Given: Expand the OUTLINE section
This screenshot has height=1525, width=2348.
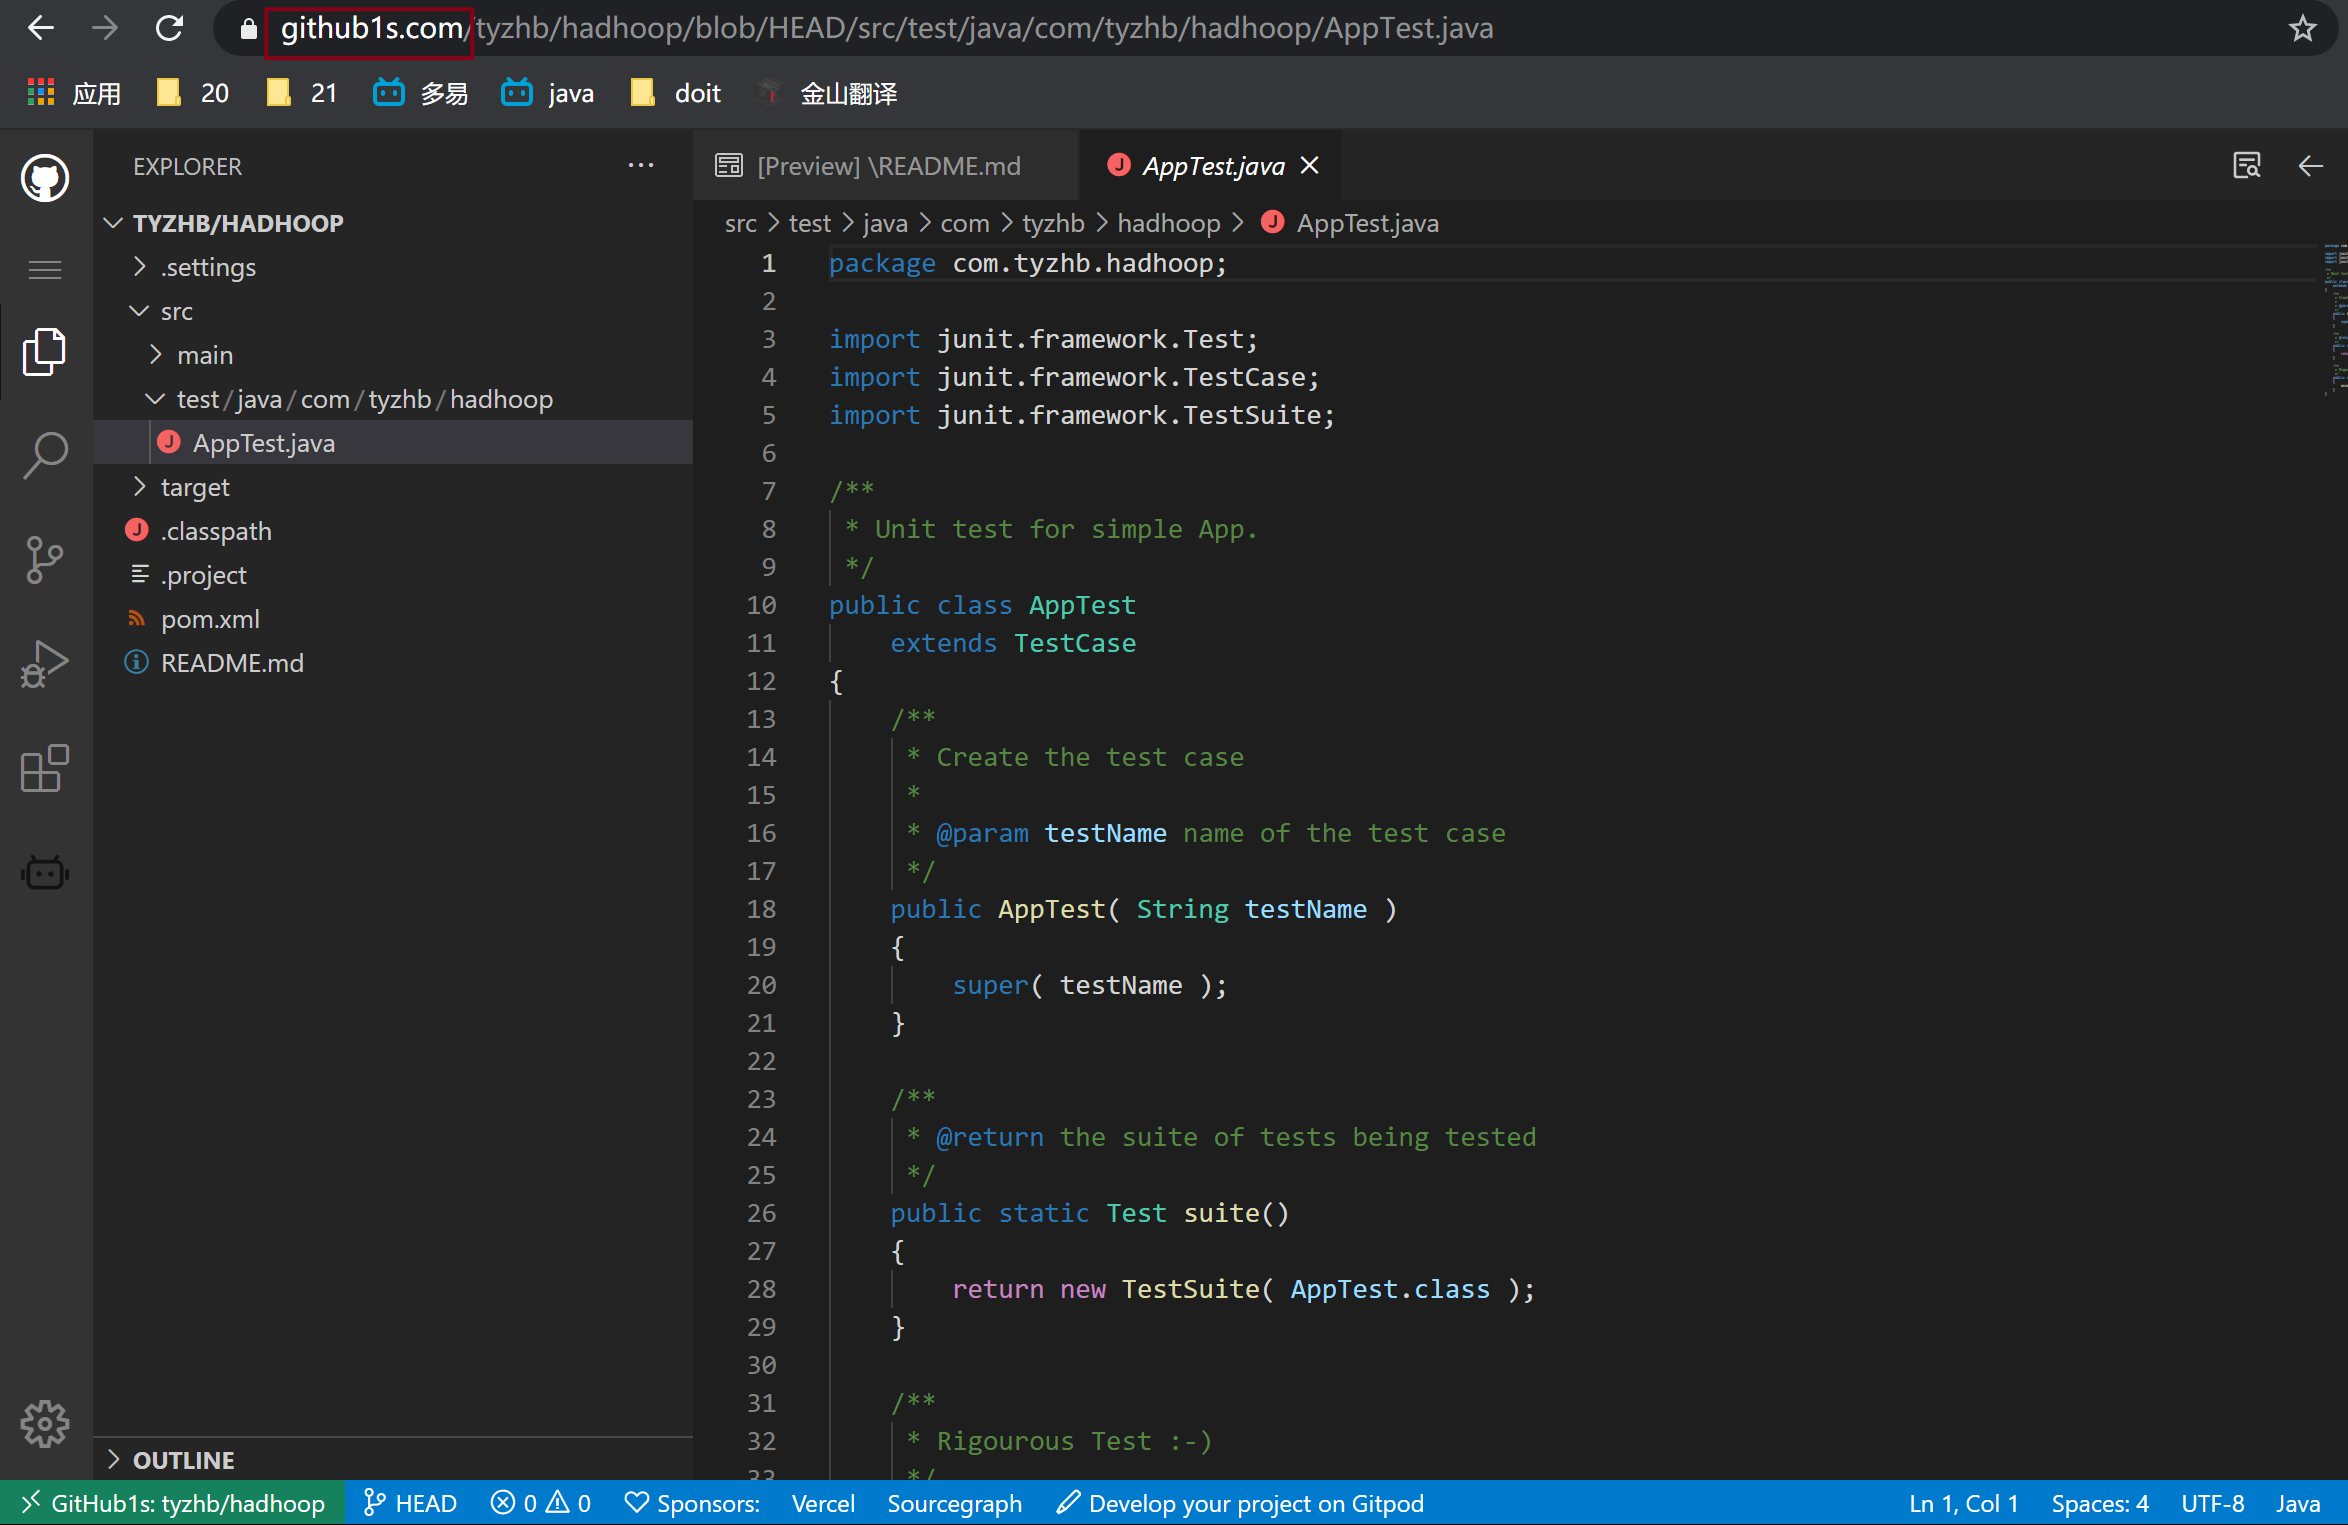Looking at the screenshot, I should (x=183, y=1460).
